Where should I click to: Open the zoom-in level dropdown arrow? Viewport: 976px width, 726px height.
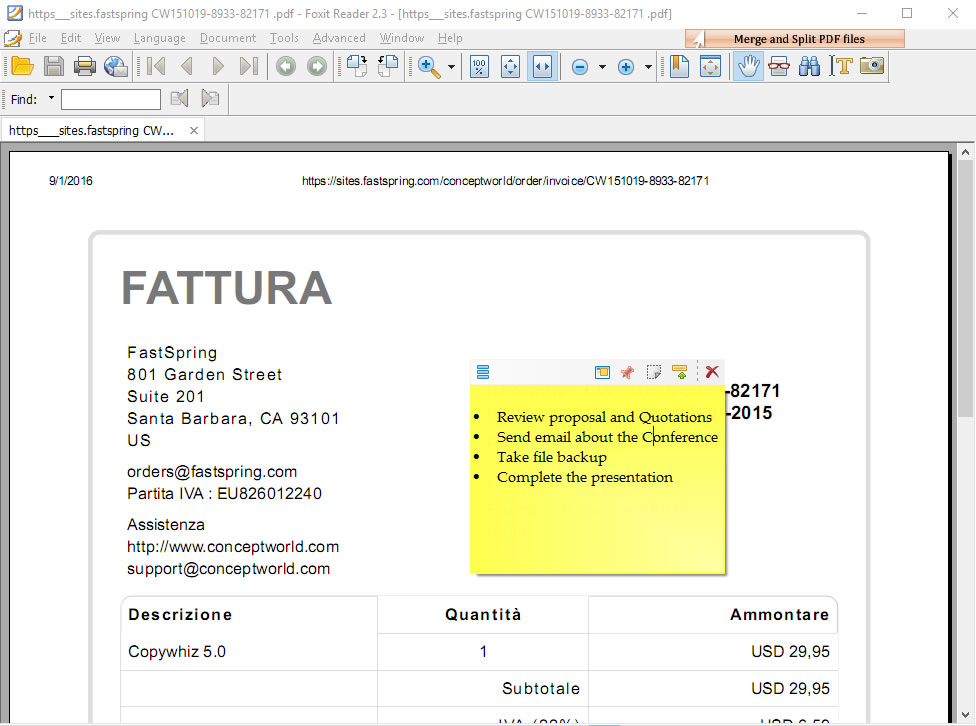pyautogui.click(x=647, y=66)
